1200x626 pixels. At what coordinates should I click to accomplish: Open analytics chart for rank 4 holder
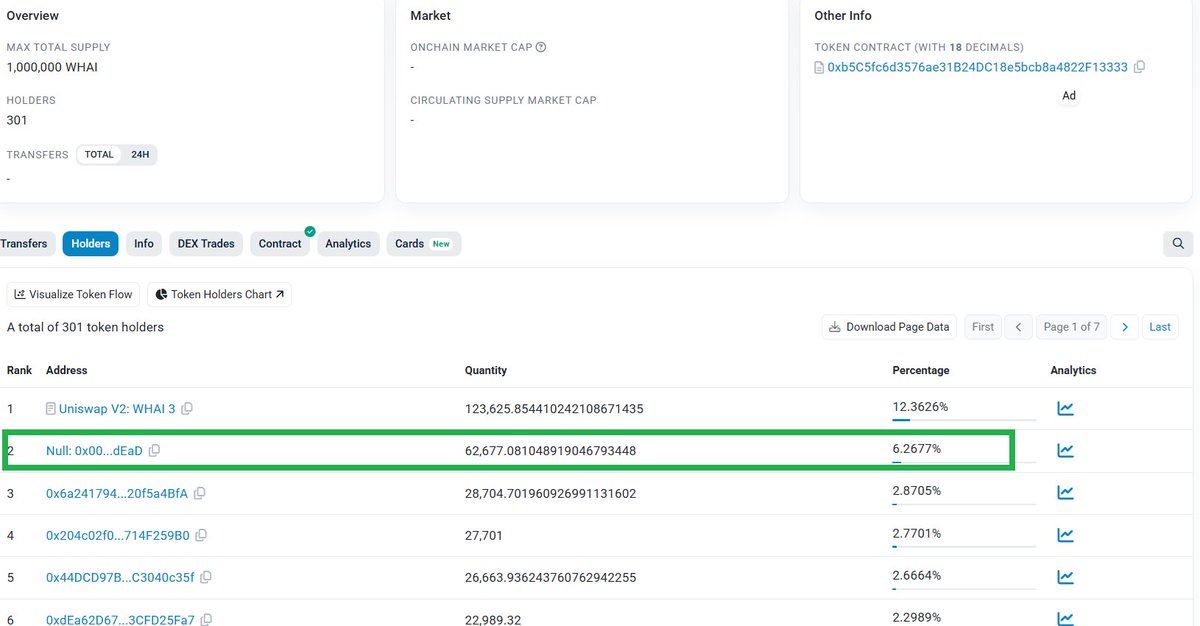(1065, 535)
